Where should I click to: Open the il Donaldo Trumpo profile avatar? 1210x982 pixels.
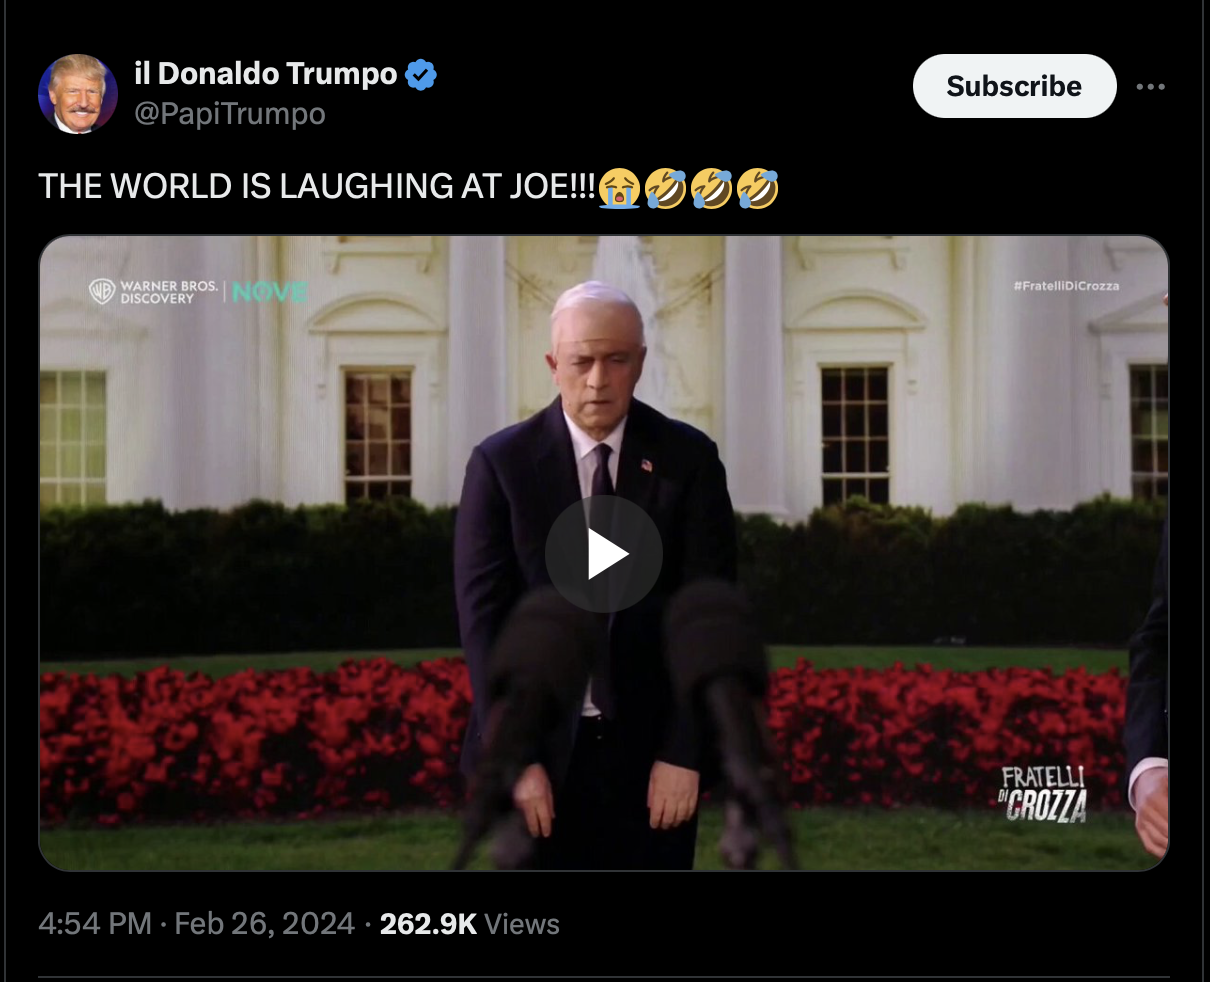click(x=78, y=94)
